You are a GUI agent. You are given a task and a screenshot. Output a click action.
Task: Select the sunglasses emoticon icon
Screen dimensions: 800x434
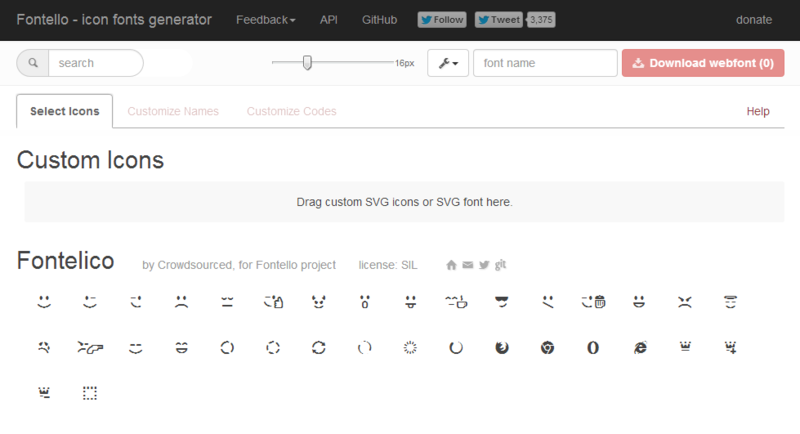pos(502,302)
